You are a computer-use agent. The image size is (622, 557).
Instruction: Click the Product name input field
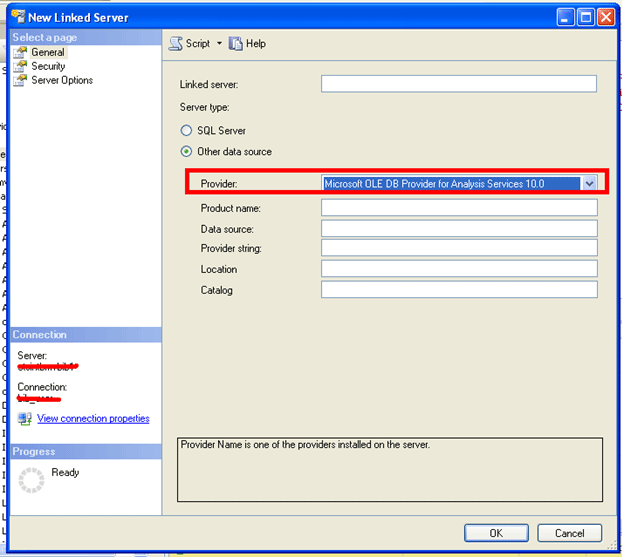(x=459, y=207)
